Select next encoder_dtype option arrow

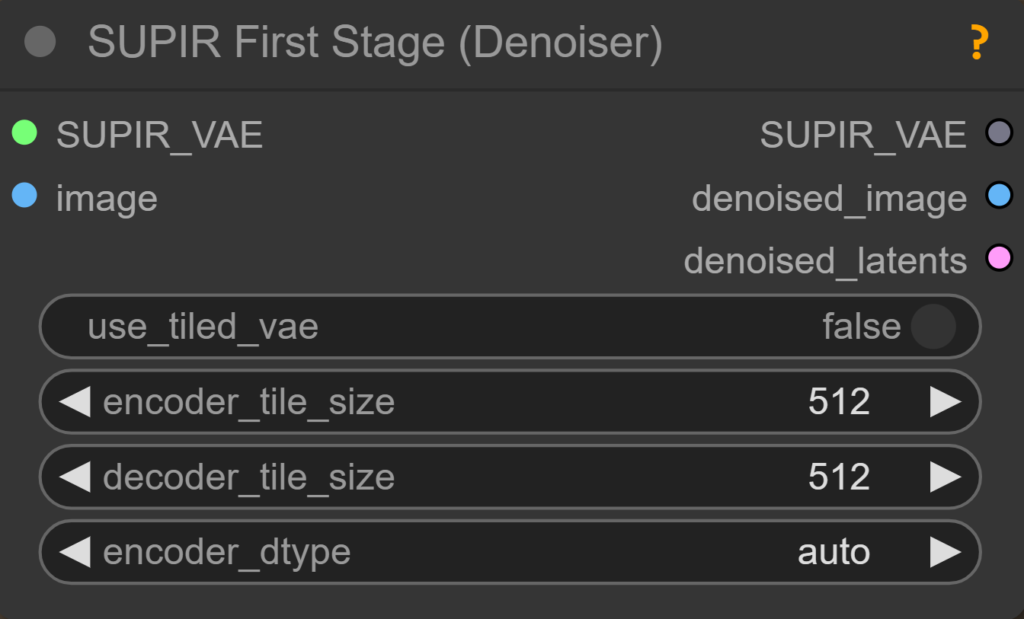tap(945, 552)
